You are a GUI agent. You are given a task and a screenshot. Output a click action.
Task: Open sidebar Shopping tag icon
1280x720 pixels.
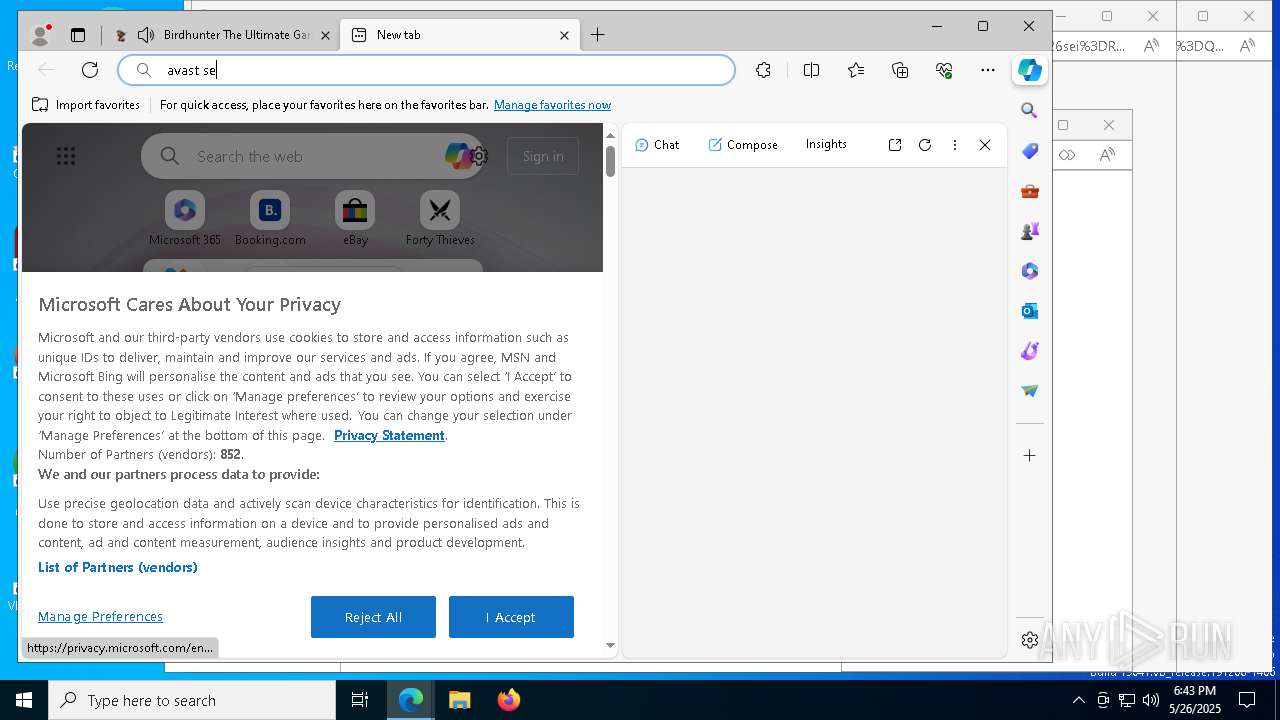[1029, 151]
